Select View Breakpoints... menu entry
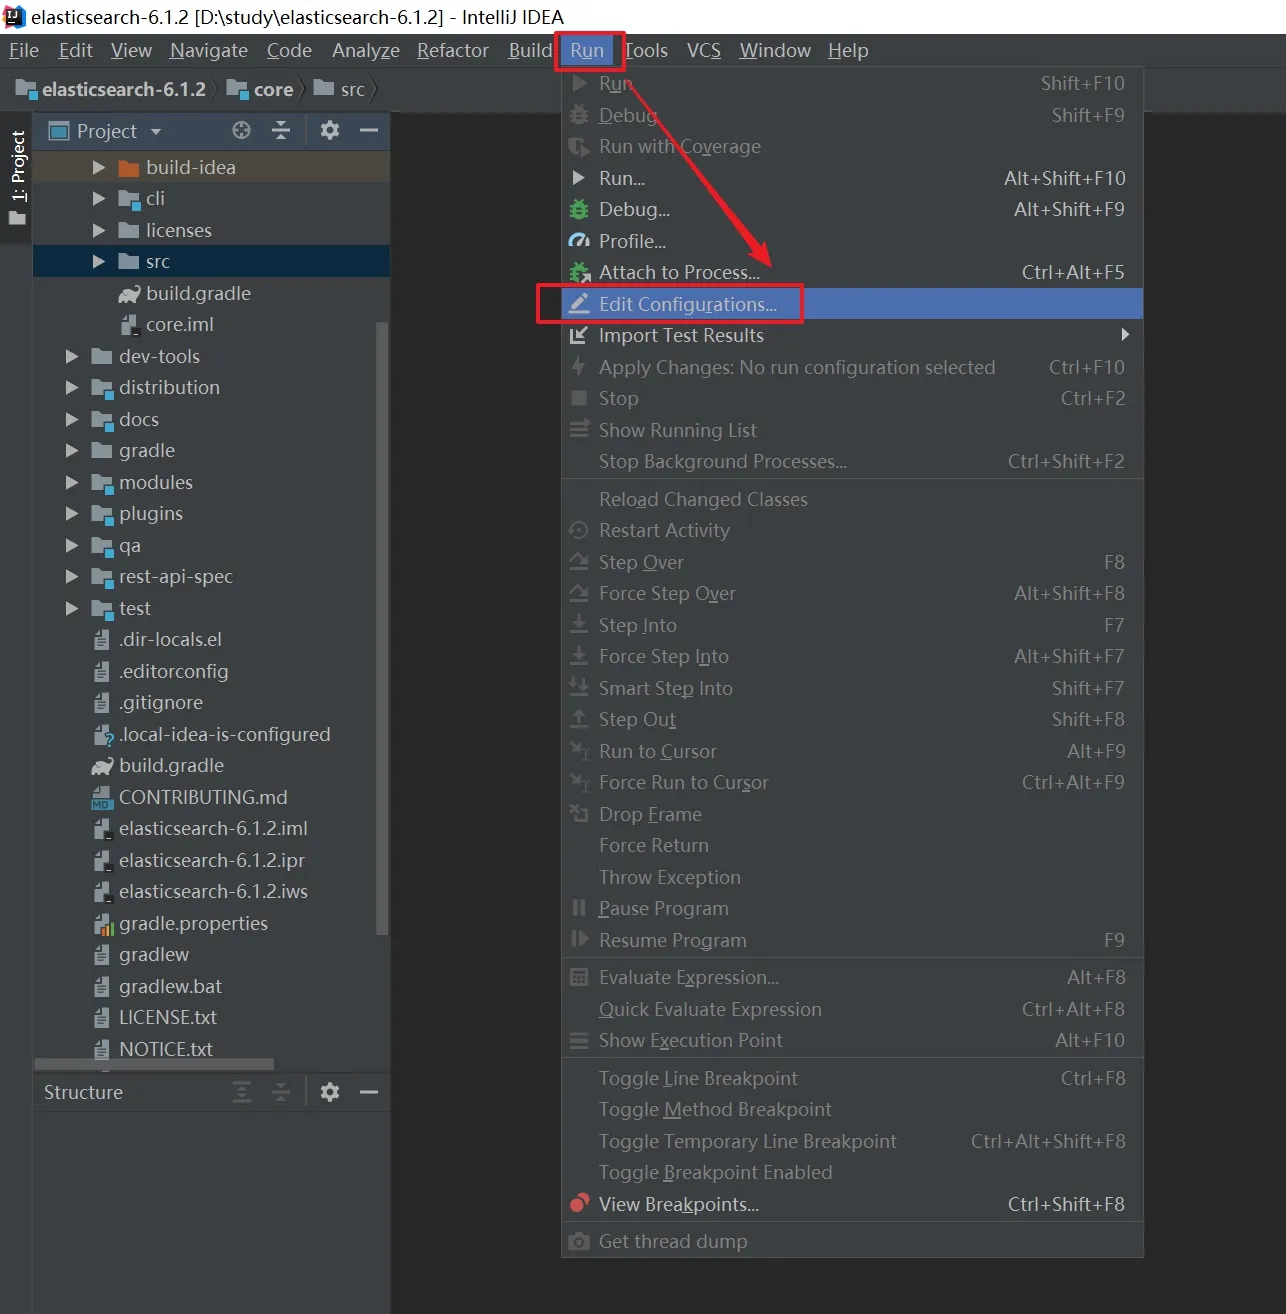1286x1314 pixels. tap(852, 1204)
